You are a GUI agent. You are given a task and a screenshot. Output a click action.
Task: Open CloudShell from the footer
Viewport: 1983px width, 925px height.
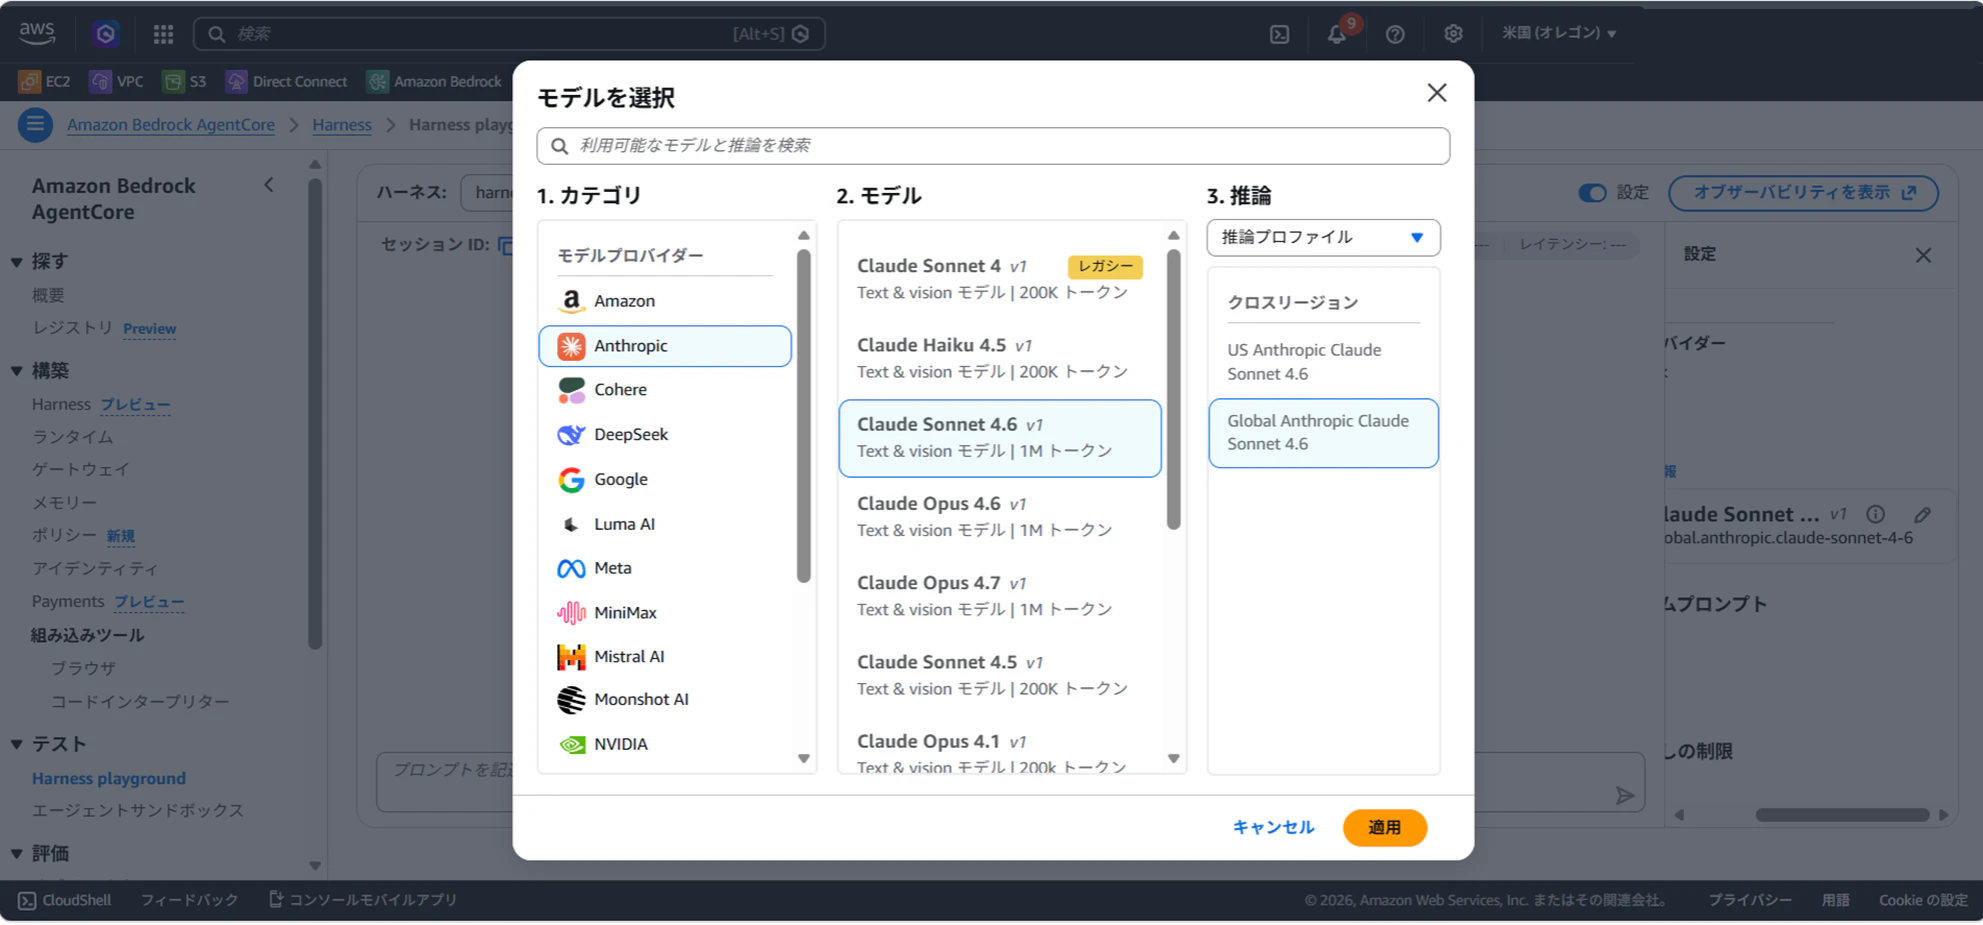pyautogui.click(x=65, y=900)
